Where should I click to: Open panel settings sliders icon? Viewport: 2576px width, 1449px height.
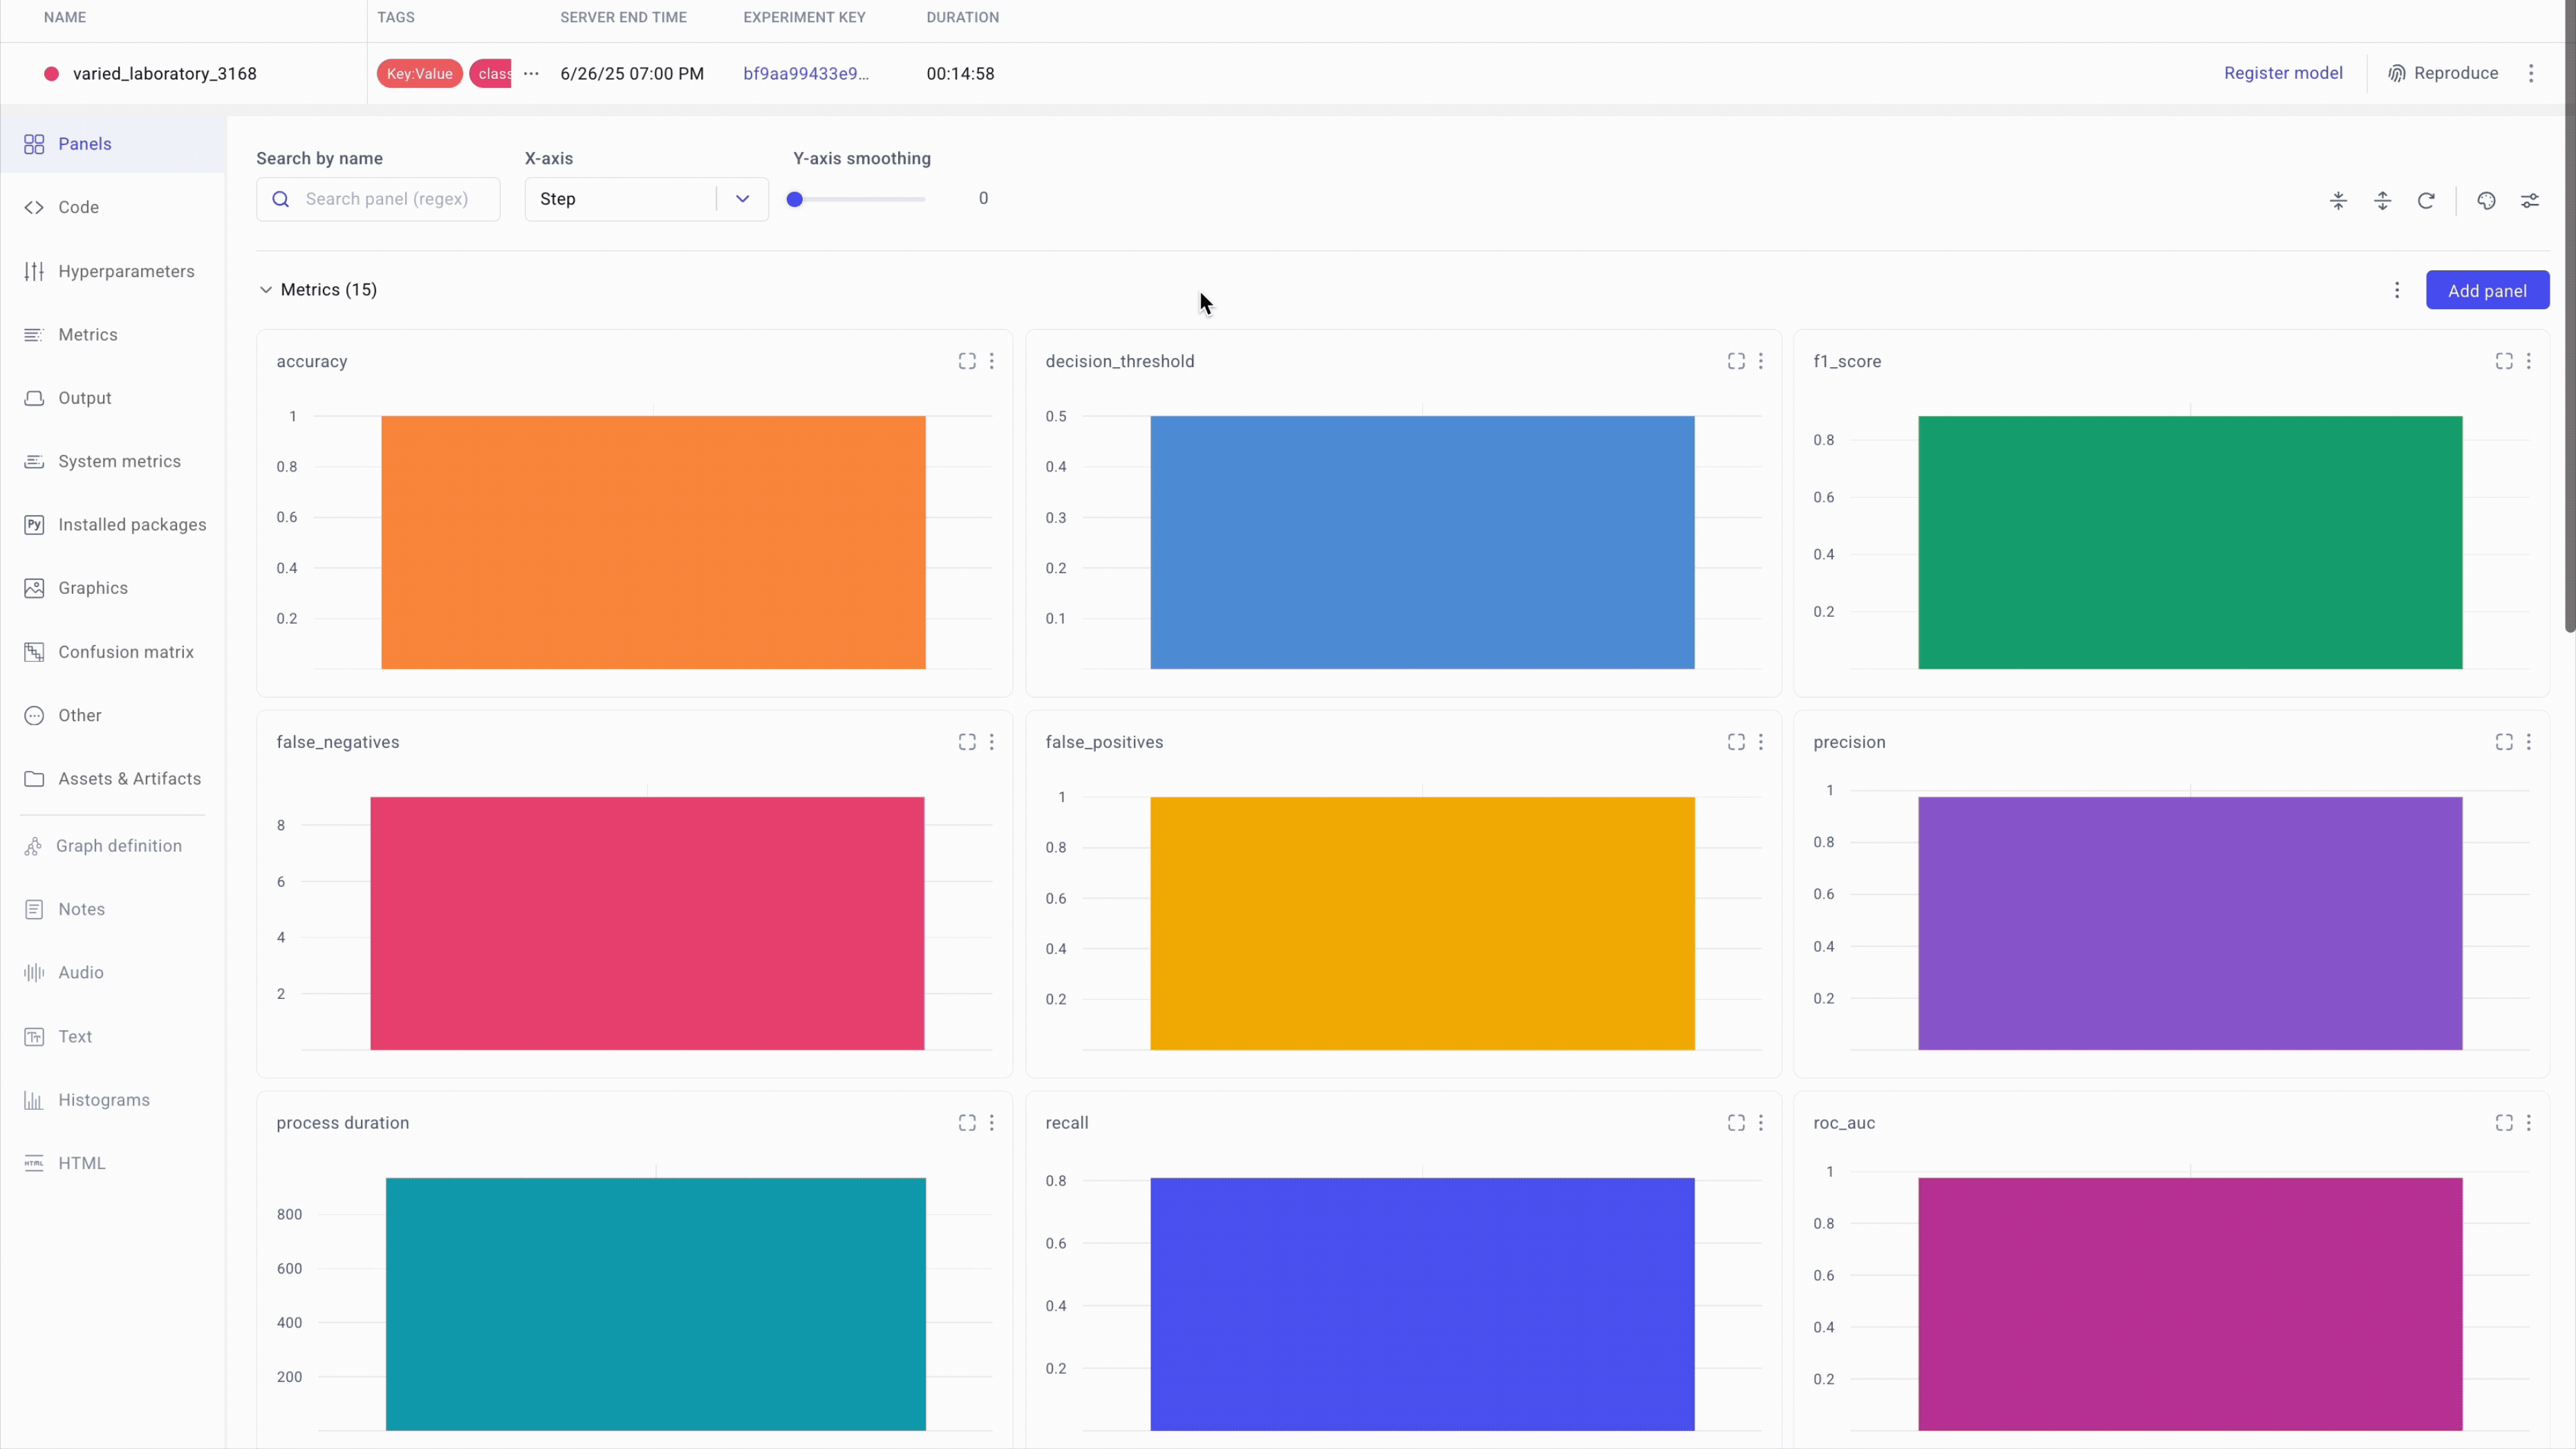click(x=2530, y=201)
